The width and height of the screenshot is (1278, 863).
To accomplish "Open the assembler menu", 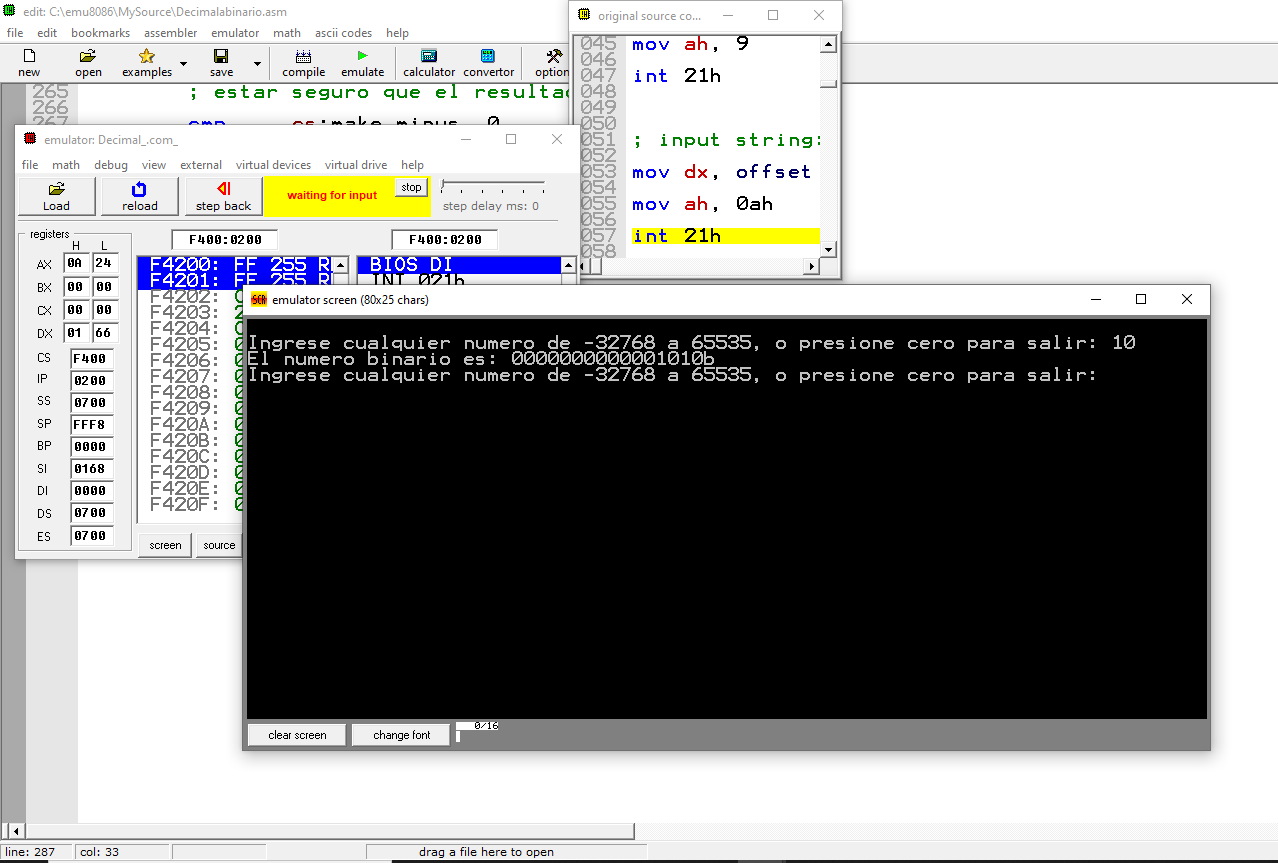I will pos(170,33).
